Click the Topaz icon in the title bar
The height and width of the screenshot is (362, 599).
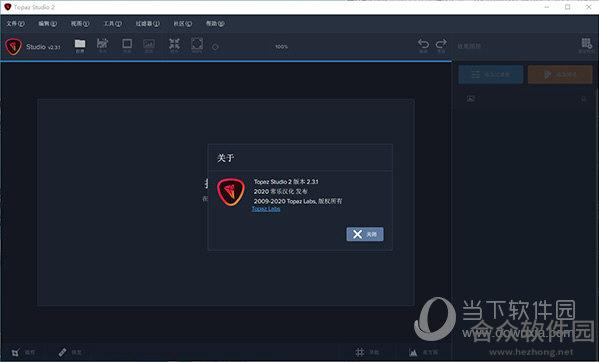(x=7, y=7)
